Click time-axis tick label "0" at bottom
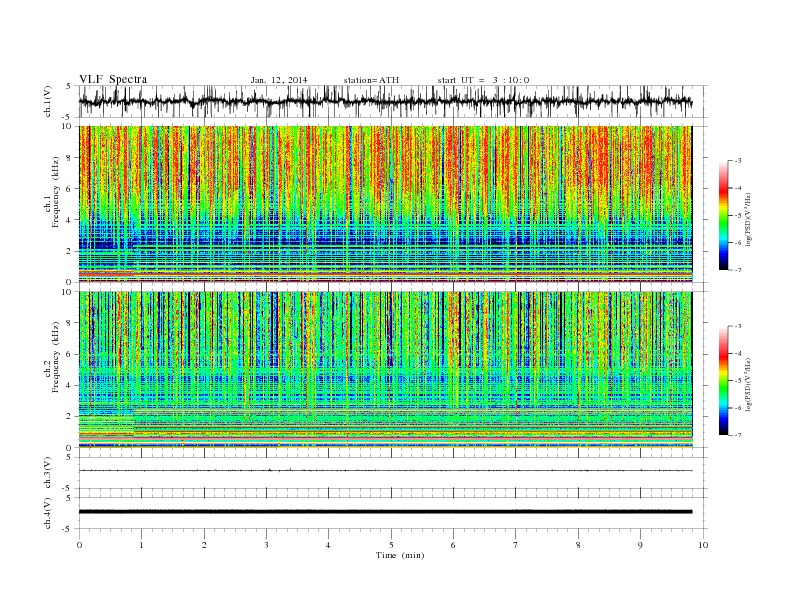792x612 pixels. point(79,545)
